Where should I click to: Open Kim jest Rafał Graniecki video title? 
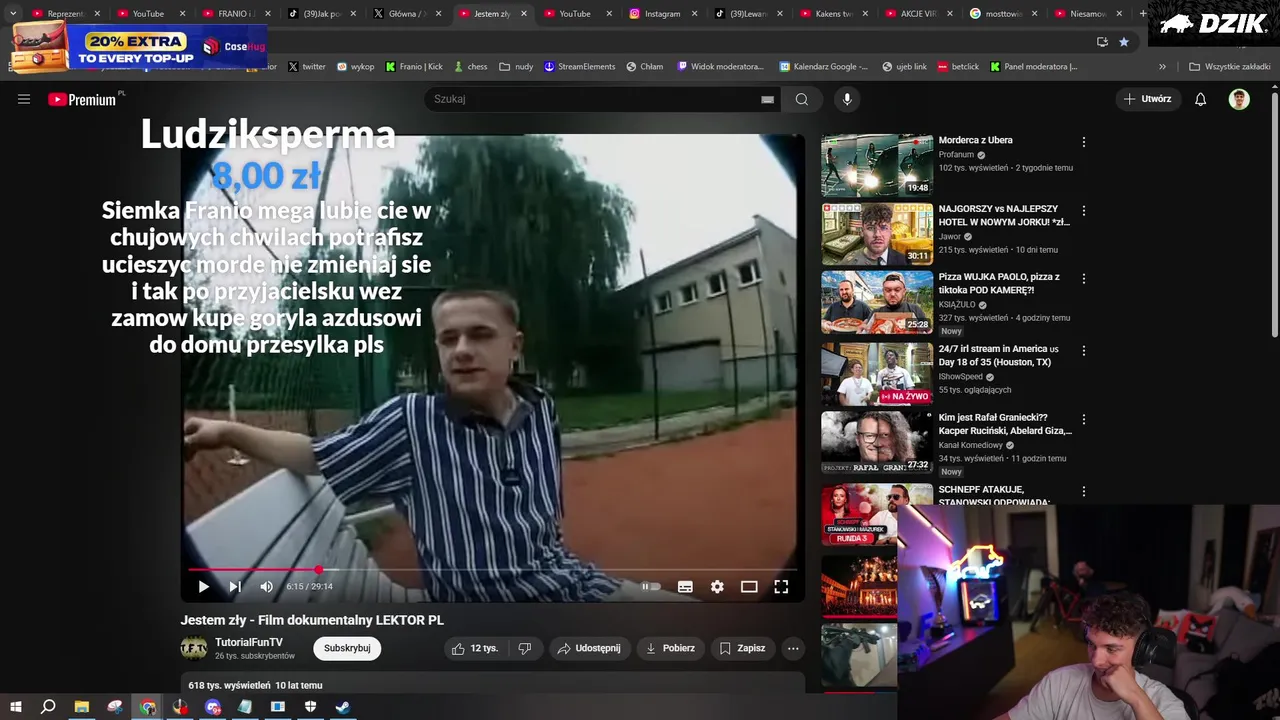coord(1005,424)
